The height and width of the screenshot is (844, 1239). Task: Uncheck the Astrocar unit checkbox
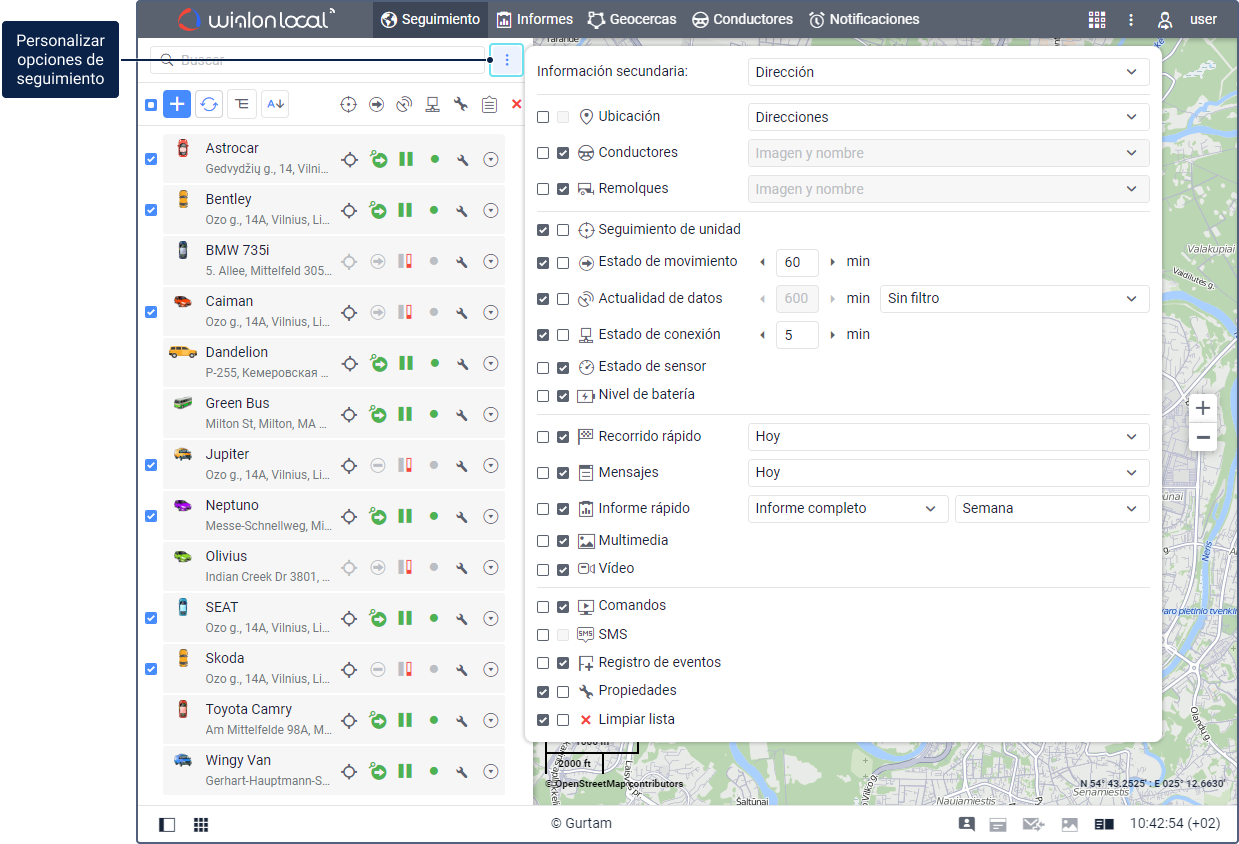(x=151, y=159)
